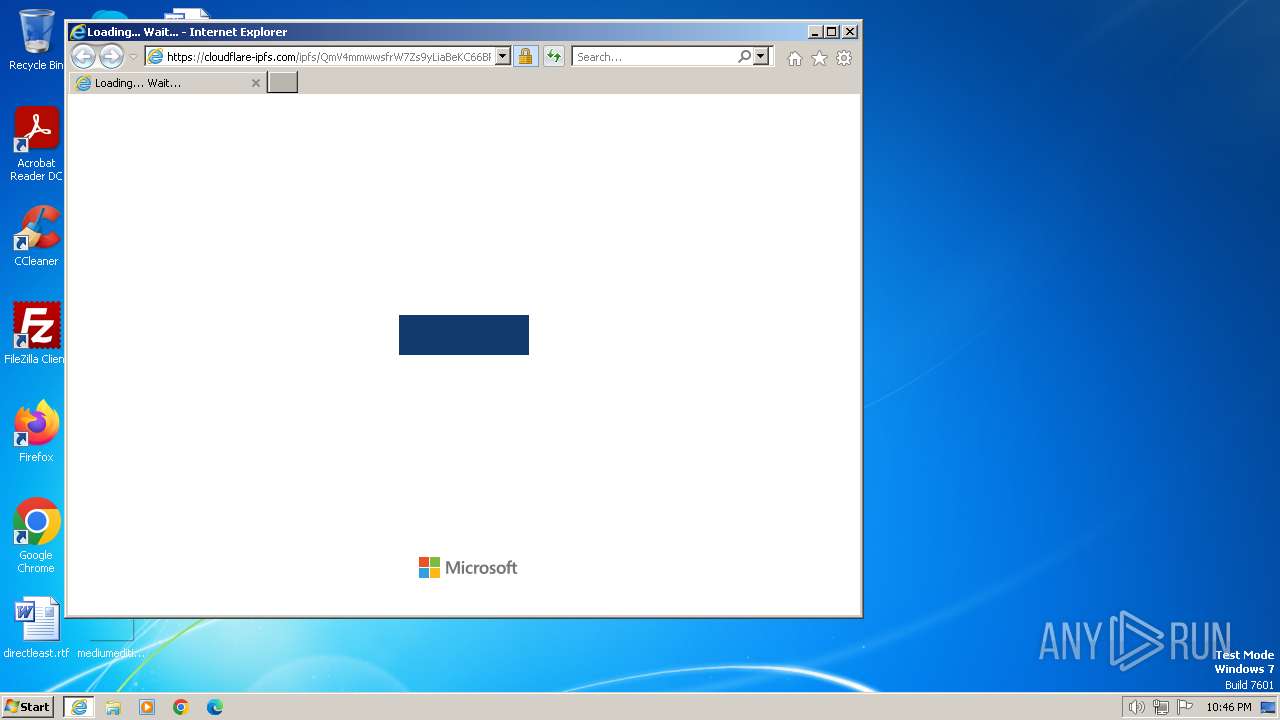The image size is (1280, 720).
Task: Click the Action Center flag tray icon
Action: pos(1185,707)
